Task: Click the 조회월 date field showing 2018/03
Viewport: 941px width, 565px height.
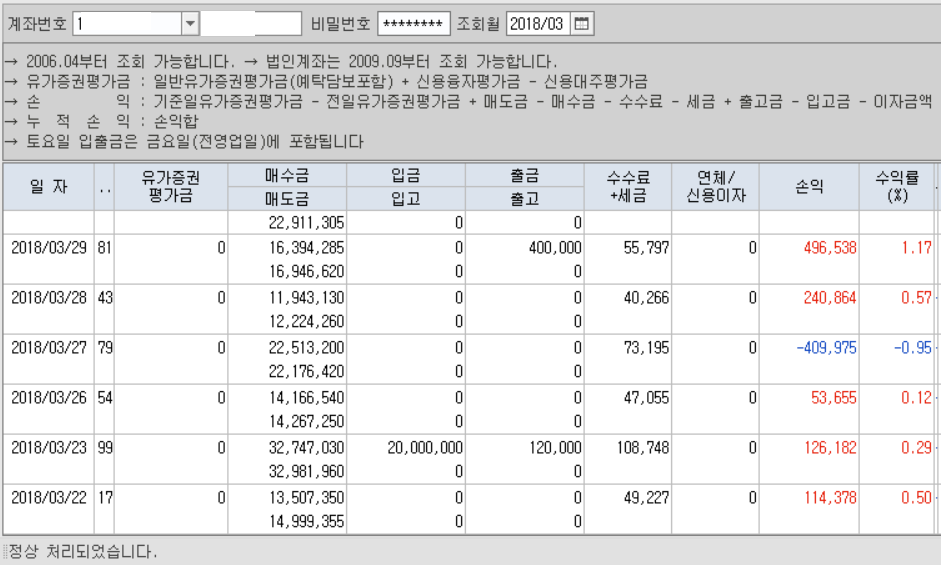Action: tap(537, 23)
